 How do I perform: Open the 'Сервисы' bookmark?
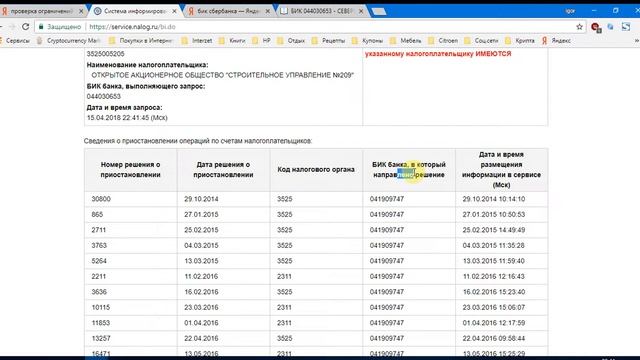tap(15, 41)
